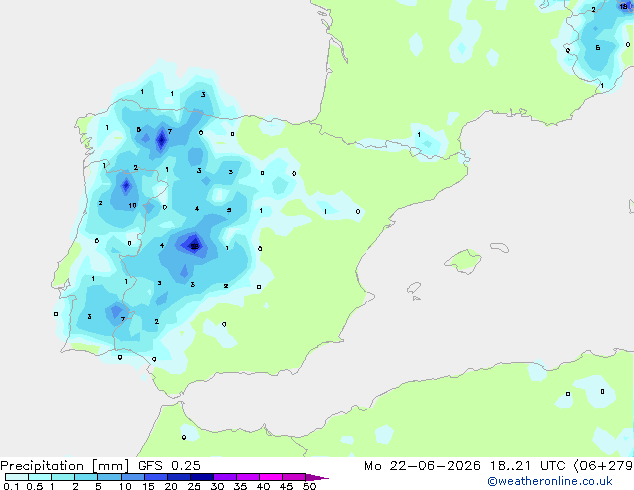Viewport: 634px width, 490px height.
Task: Click the '30' legend scale label
Action: 217,486
